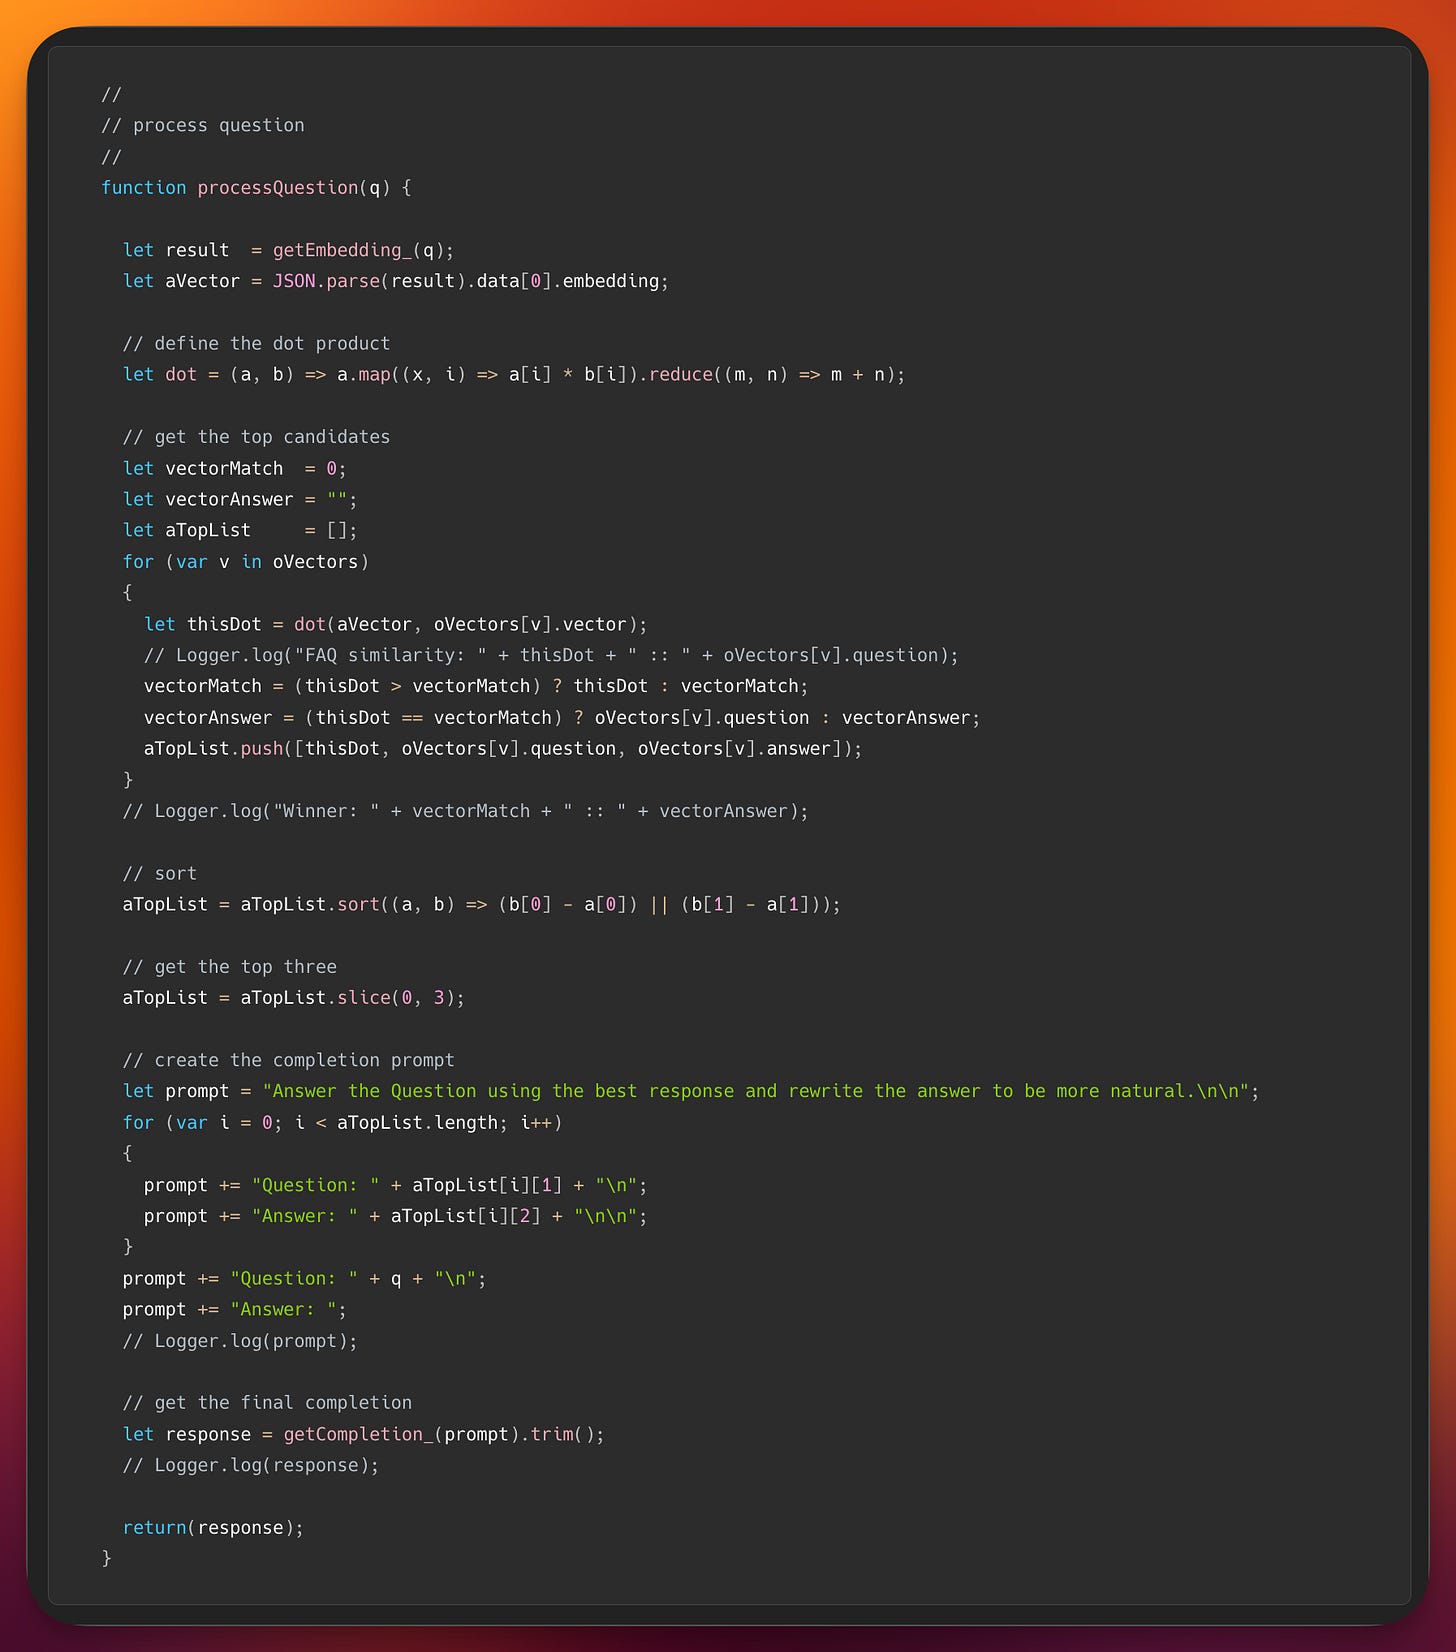The width and height of the screenshot is (1456, 1652).
Task: Select the 'let aVector = JSON.parse' line
Action: [x=395, y=281]
